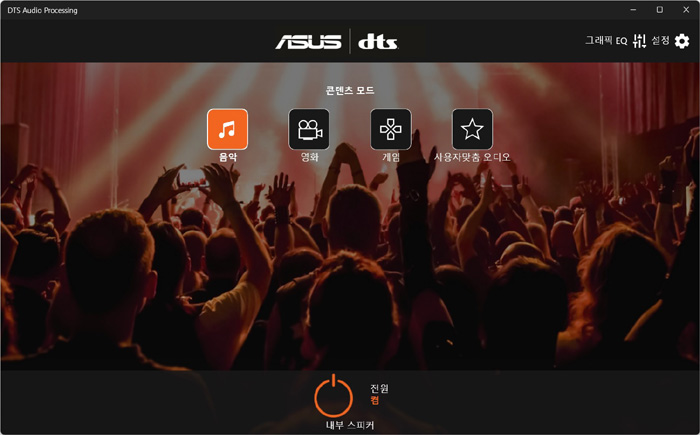Viewport: 700px width, 435px height.
Task: Click the 내부 스피커 output label
Action: [350, 425]
